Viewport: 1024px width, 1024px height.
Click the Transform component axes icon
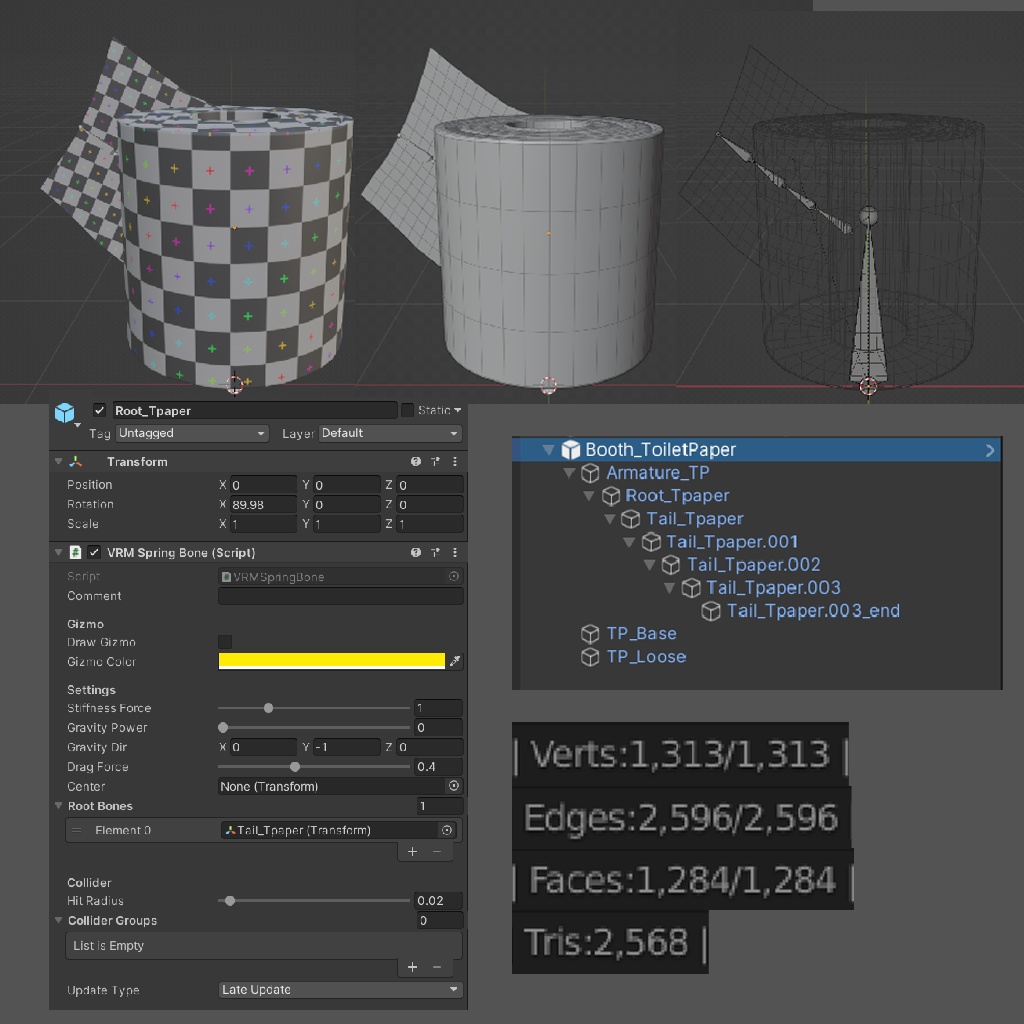click(76, 461)
